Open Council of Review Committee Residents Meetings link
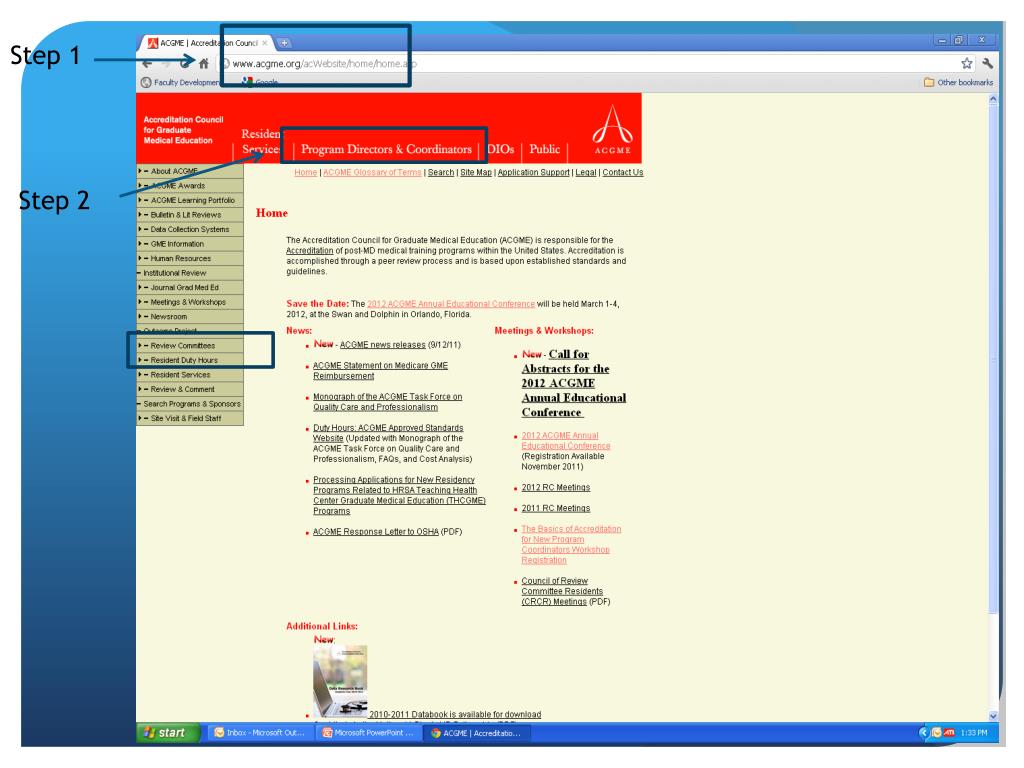 point(562,591)
